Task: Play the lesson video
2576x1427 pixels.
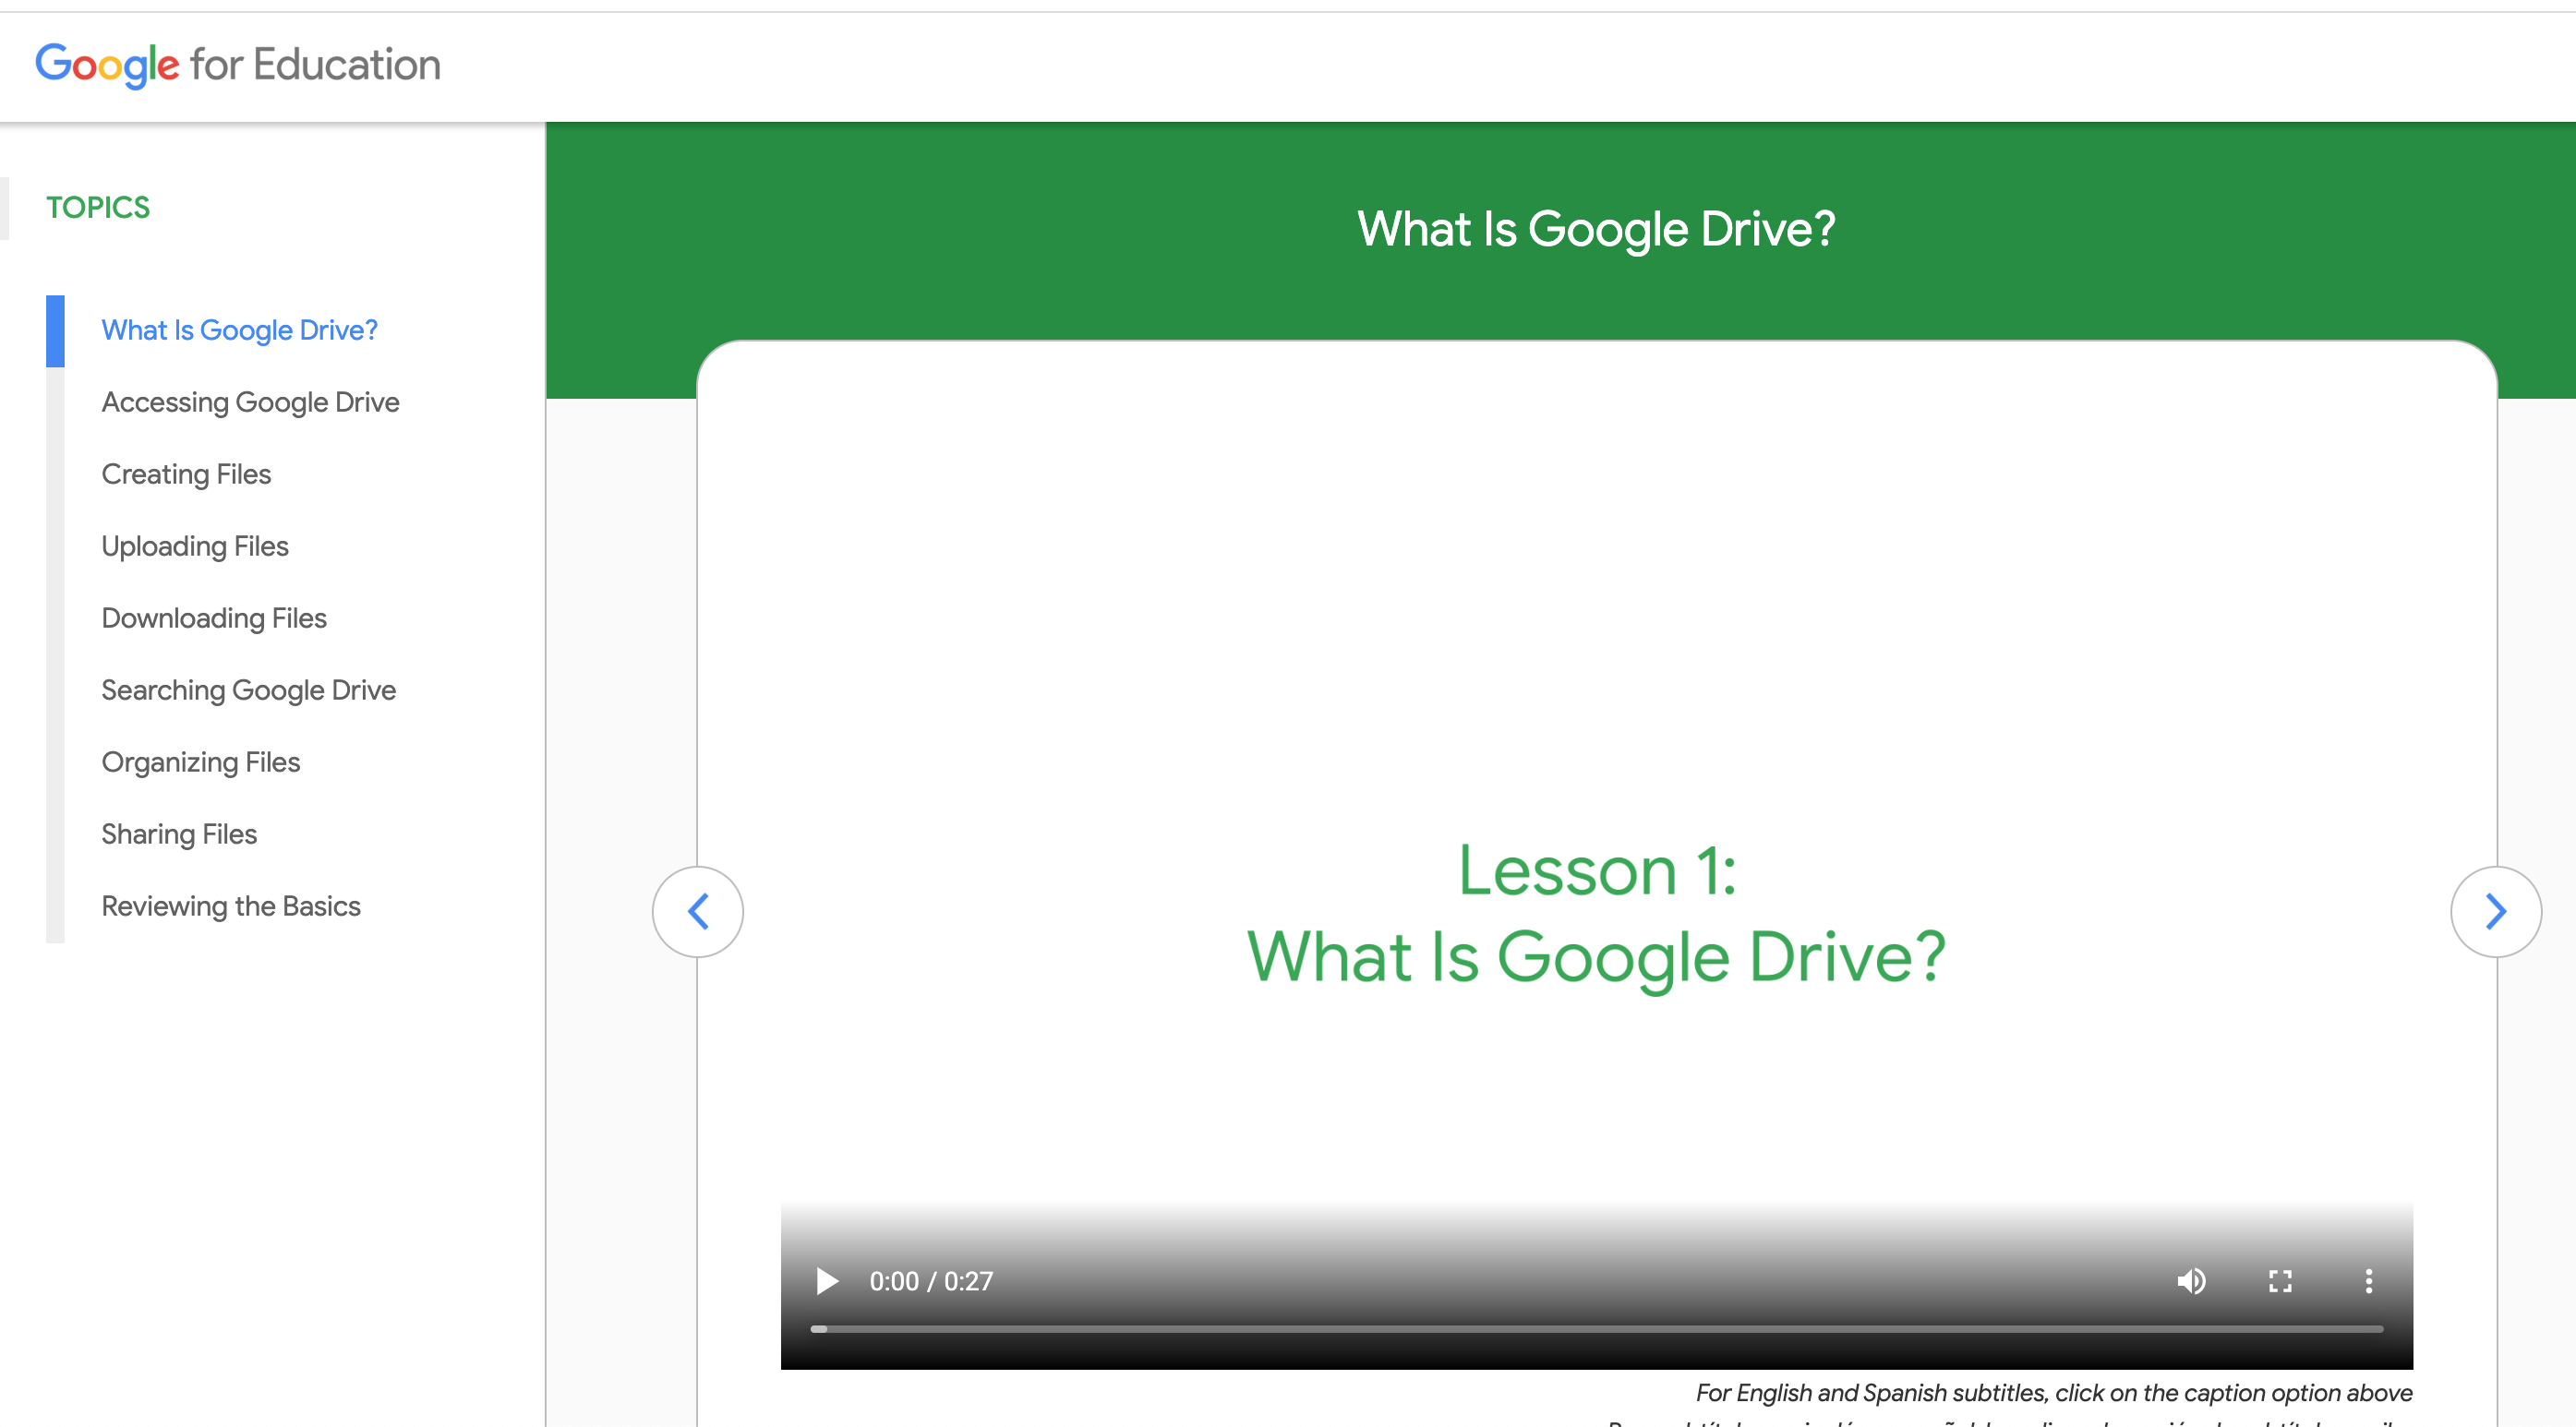Action: [826, 1281]
